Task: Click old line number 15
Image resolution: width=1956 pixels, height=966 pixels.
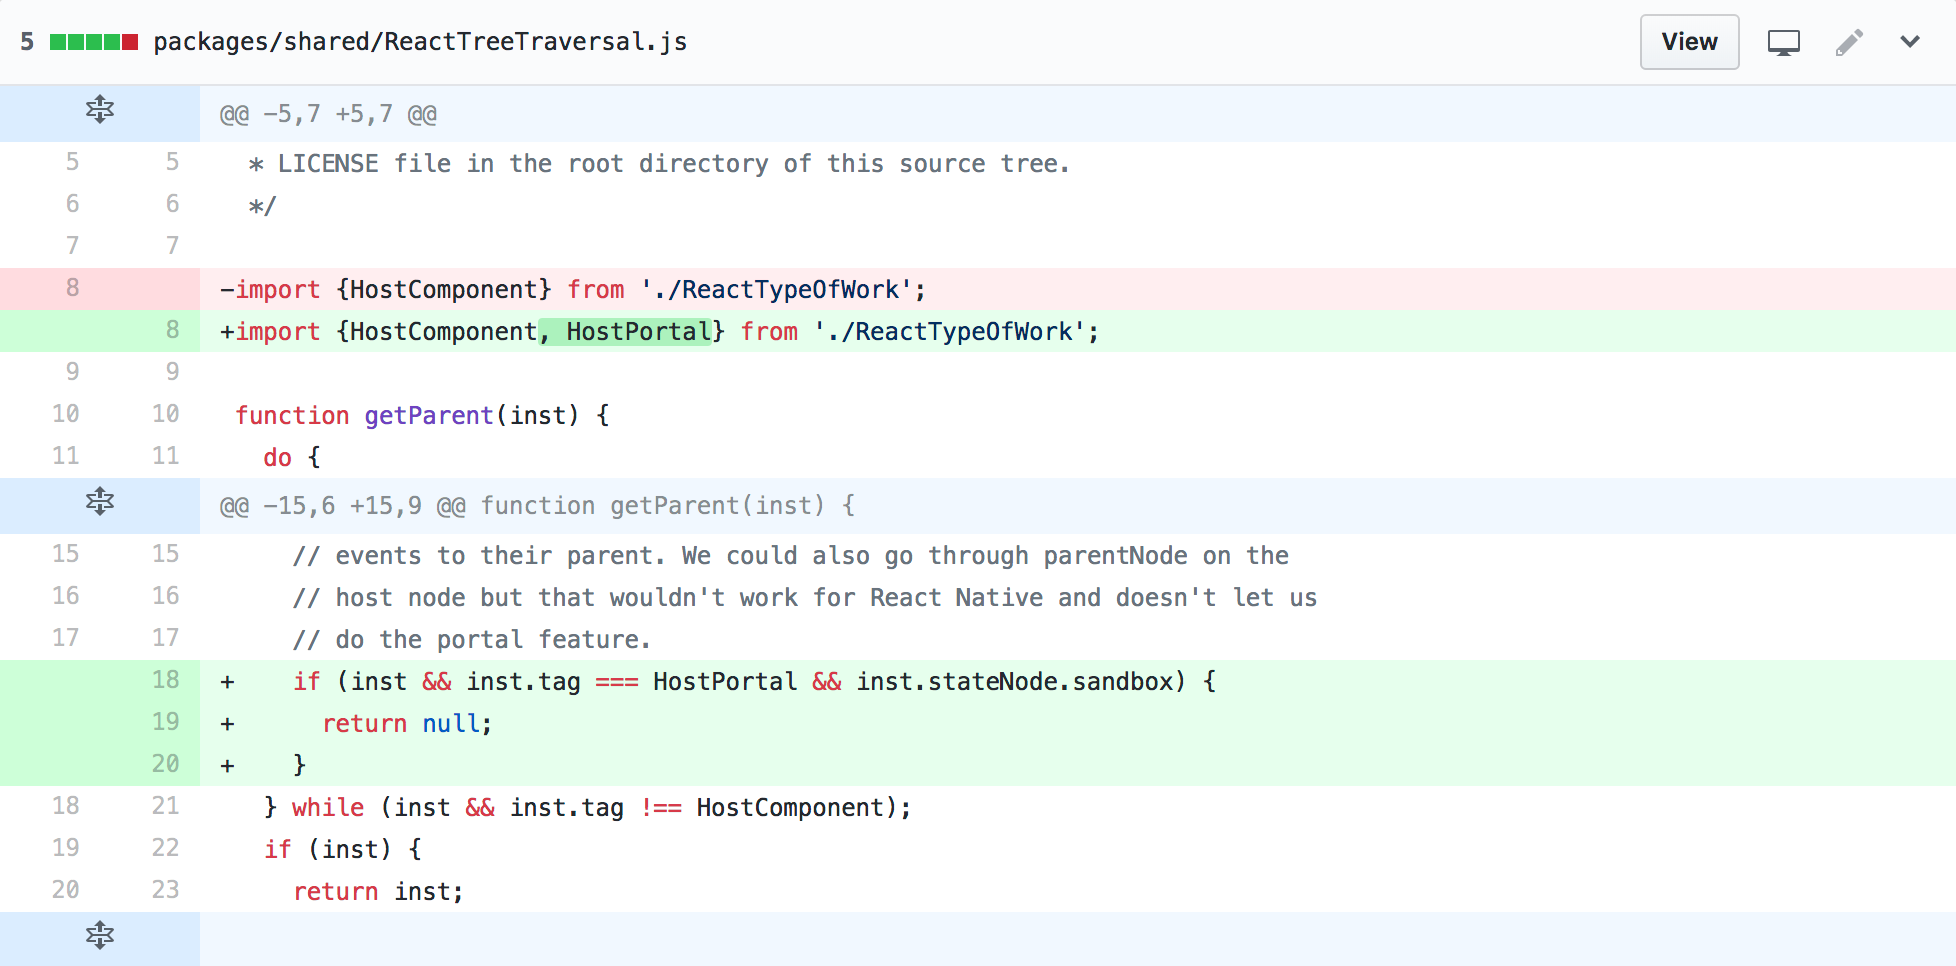Action: click(65, 554)
